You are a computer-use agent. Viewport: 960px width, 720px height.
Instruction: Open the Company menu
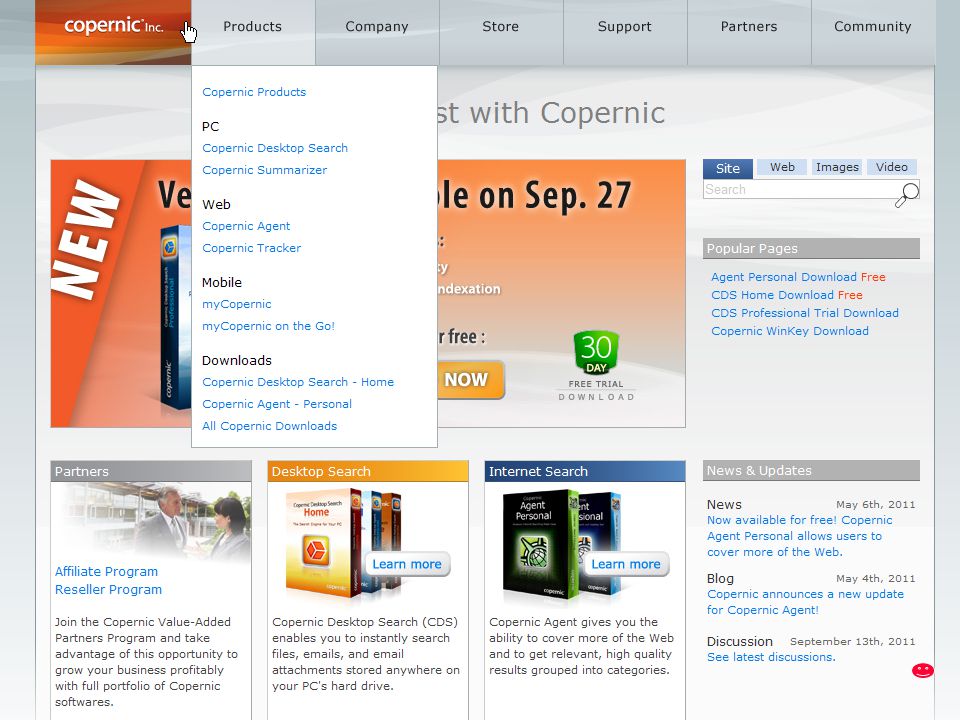tap(377, 26)
